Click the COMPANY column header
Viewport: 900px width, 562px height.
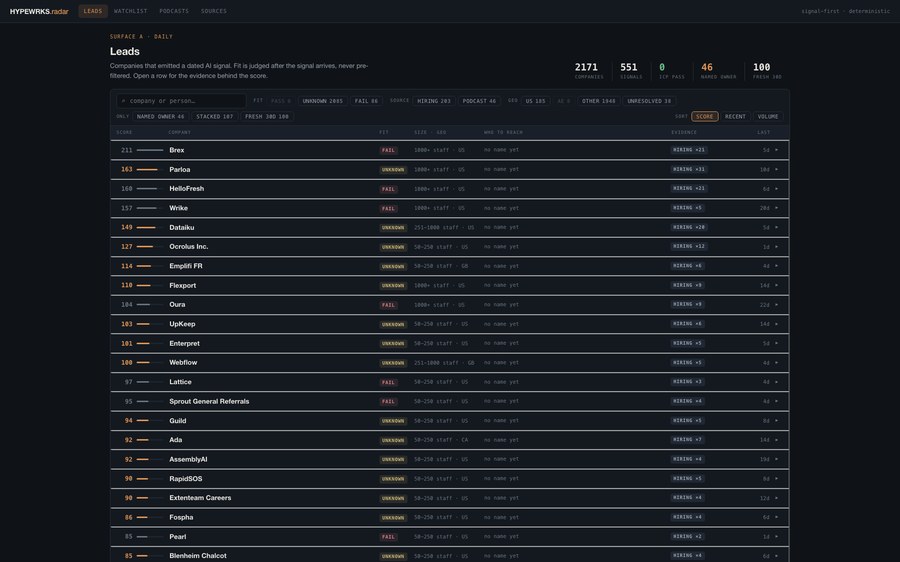pyautogui.click(x=180, y=133)
